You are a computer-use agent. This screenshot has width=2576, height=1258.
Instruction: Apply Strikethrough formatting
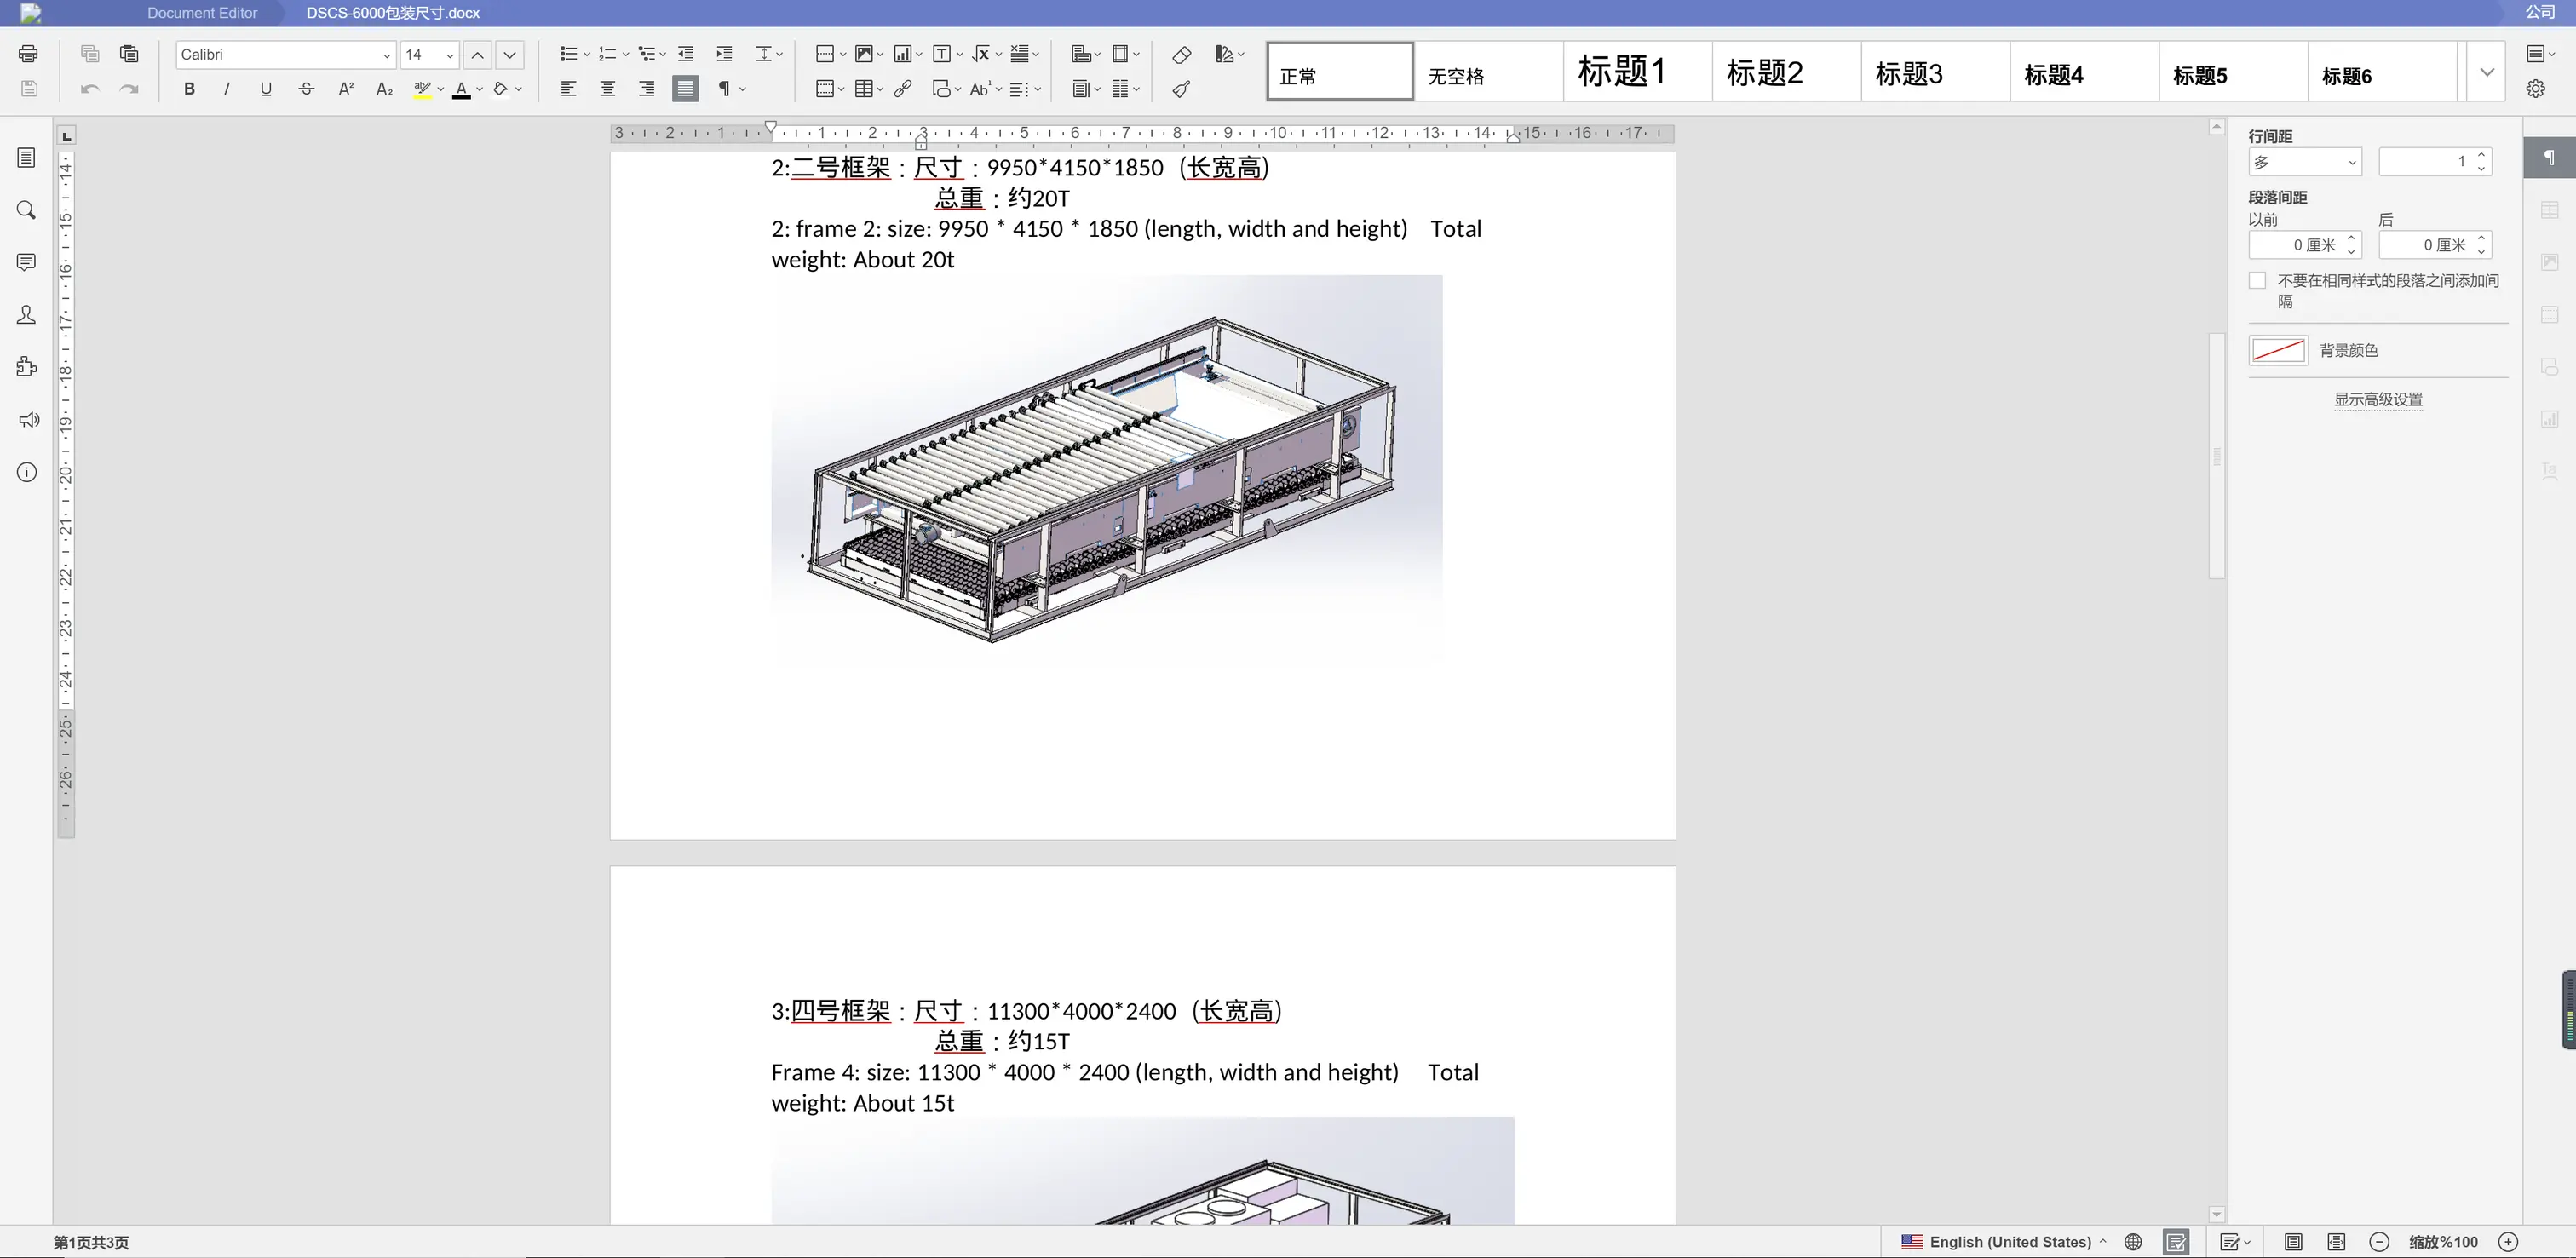(x=306, y=89)
